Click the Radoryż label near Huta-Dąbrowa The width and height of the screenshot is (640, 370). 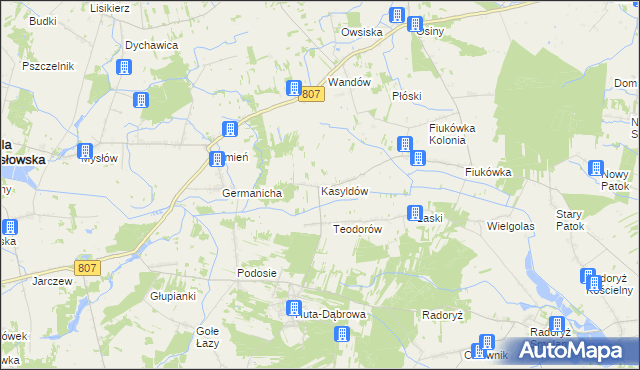click(x=442, y=315)
